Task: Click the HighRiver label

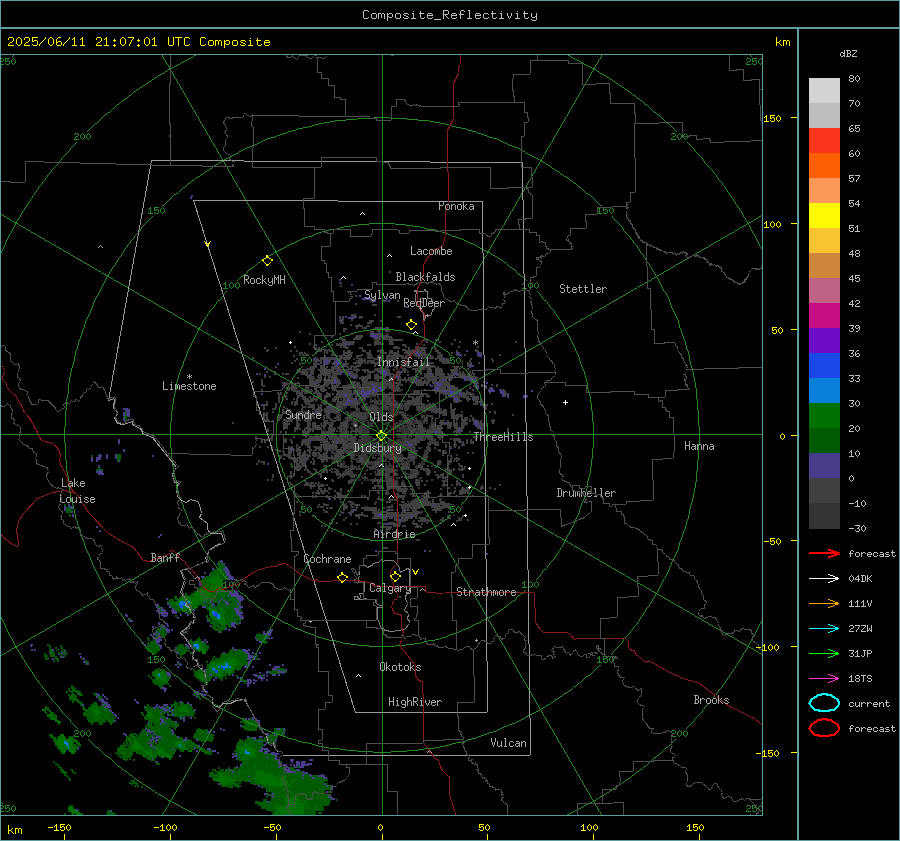Action: point(415,702)
